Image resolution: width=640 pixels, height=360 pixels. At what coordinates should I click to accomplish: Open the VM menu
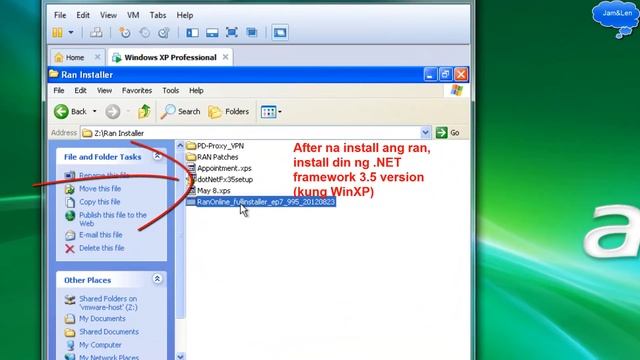133,15
